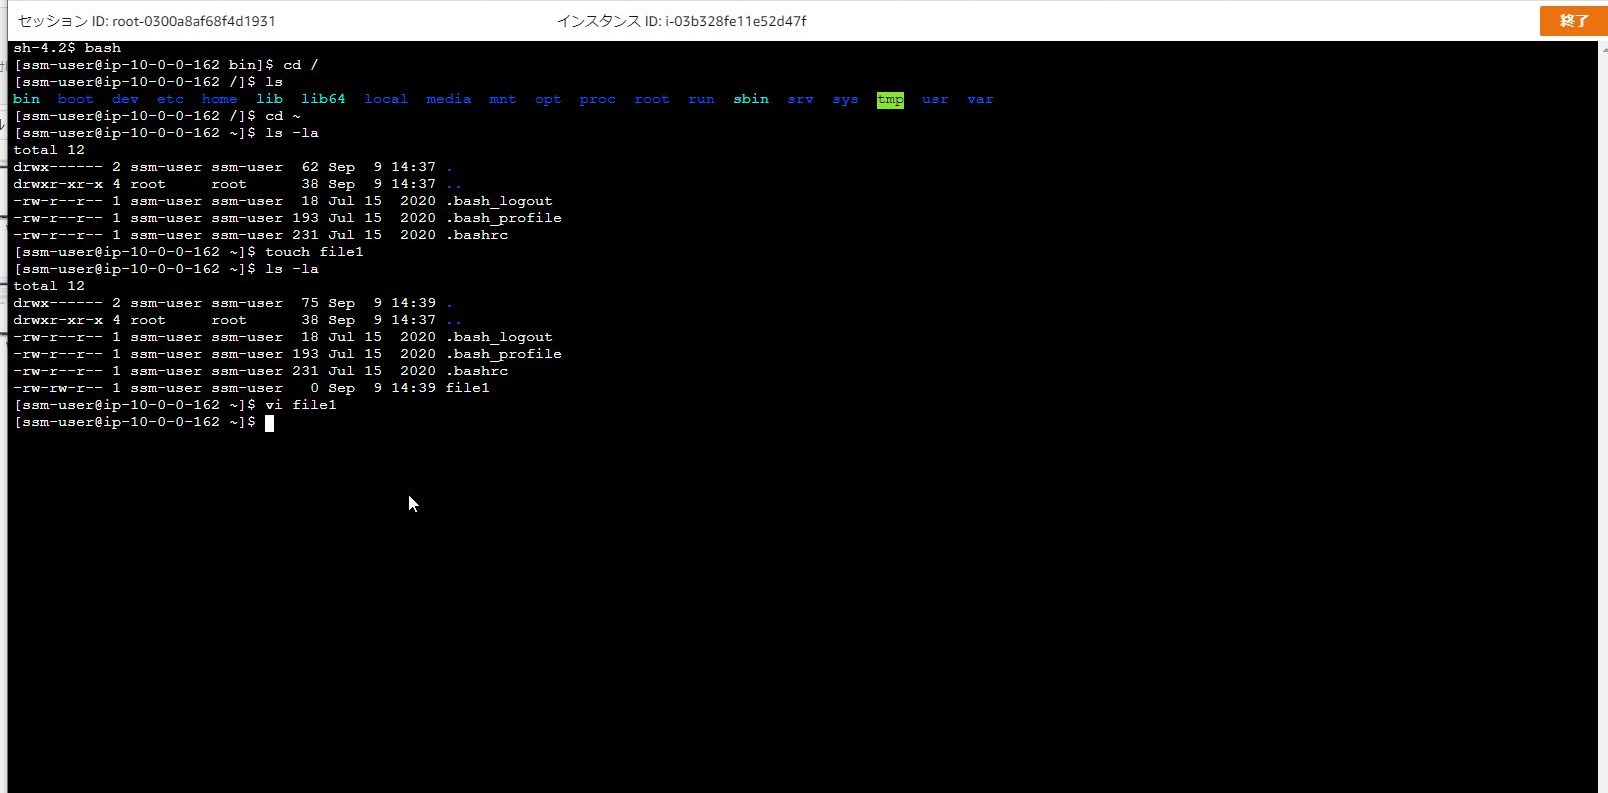Click the 'cd ~' command text
Image resolution: width=1608 pixels, height=793 pixels.
pyautogui.click(x=283, y=116)
